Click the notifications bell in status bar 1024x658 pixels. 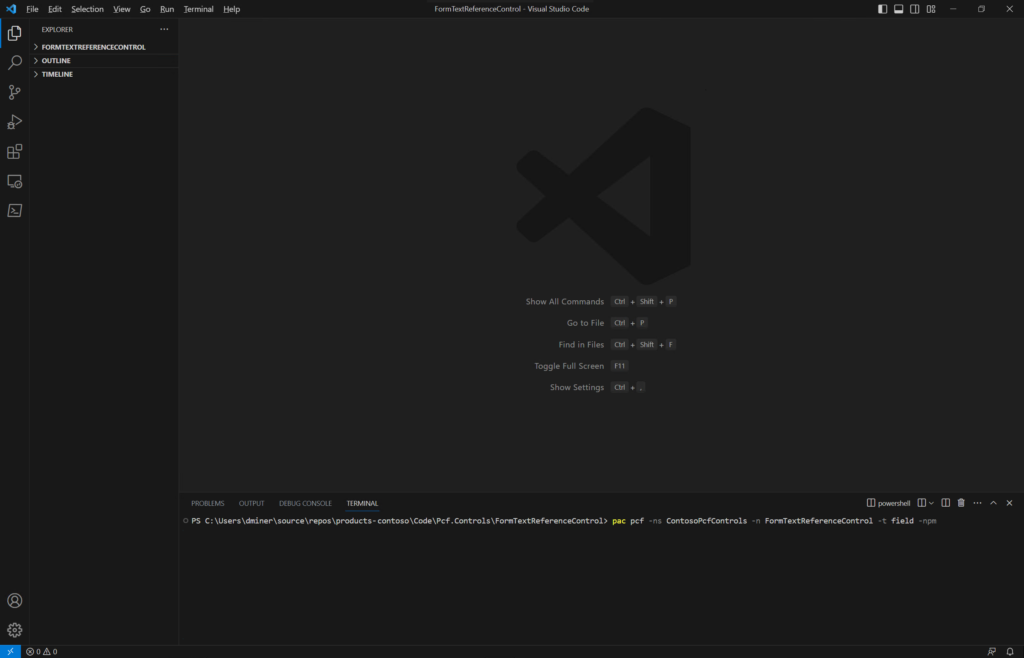pos(1009,651)
